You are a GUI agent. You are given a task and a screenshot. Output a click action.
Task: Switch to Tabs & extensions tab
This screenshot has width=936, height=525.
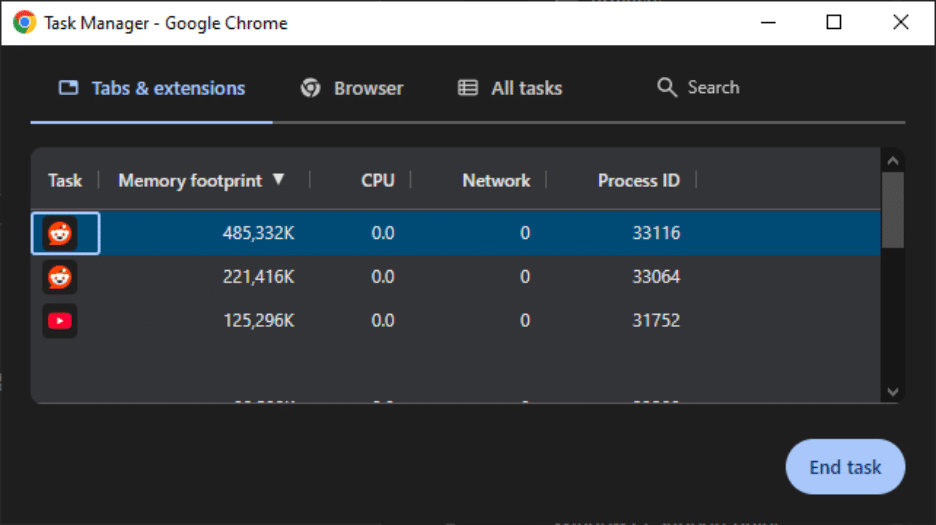point(152,88)
